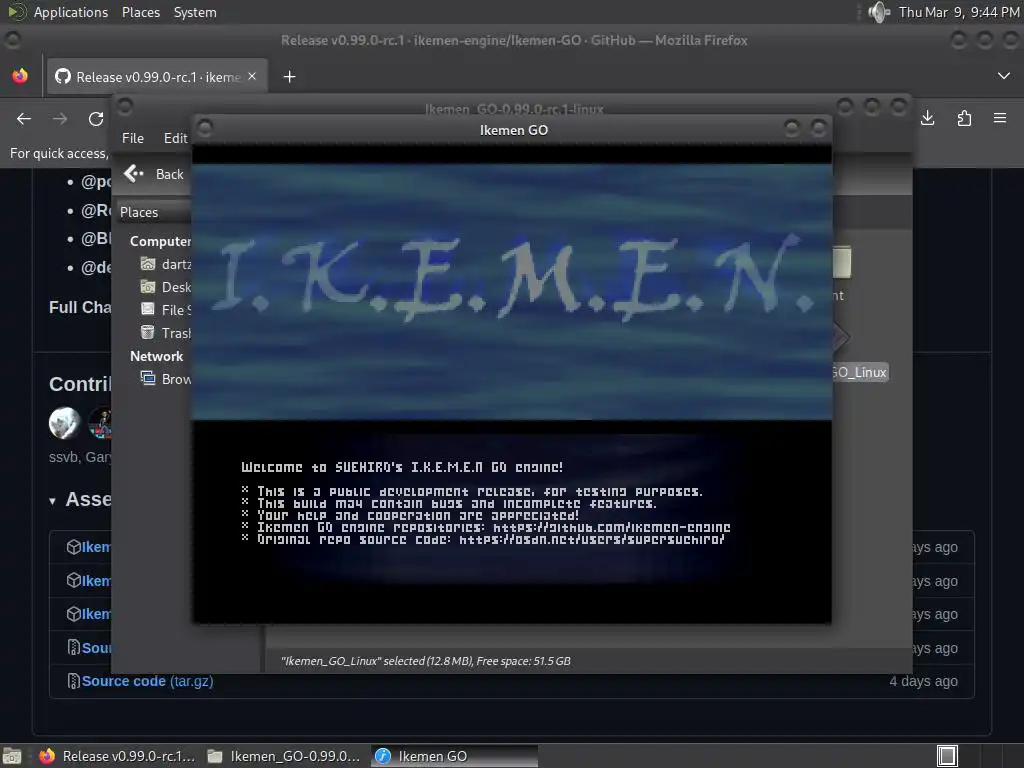Viewport: 1024px width, 768px height.
Task: Select the Ikemen_GO_Linux file label
Action: coord(859,372)
